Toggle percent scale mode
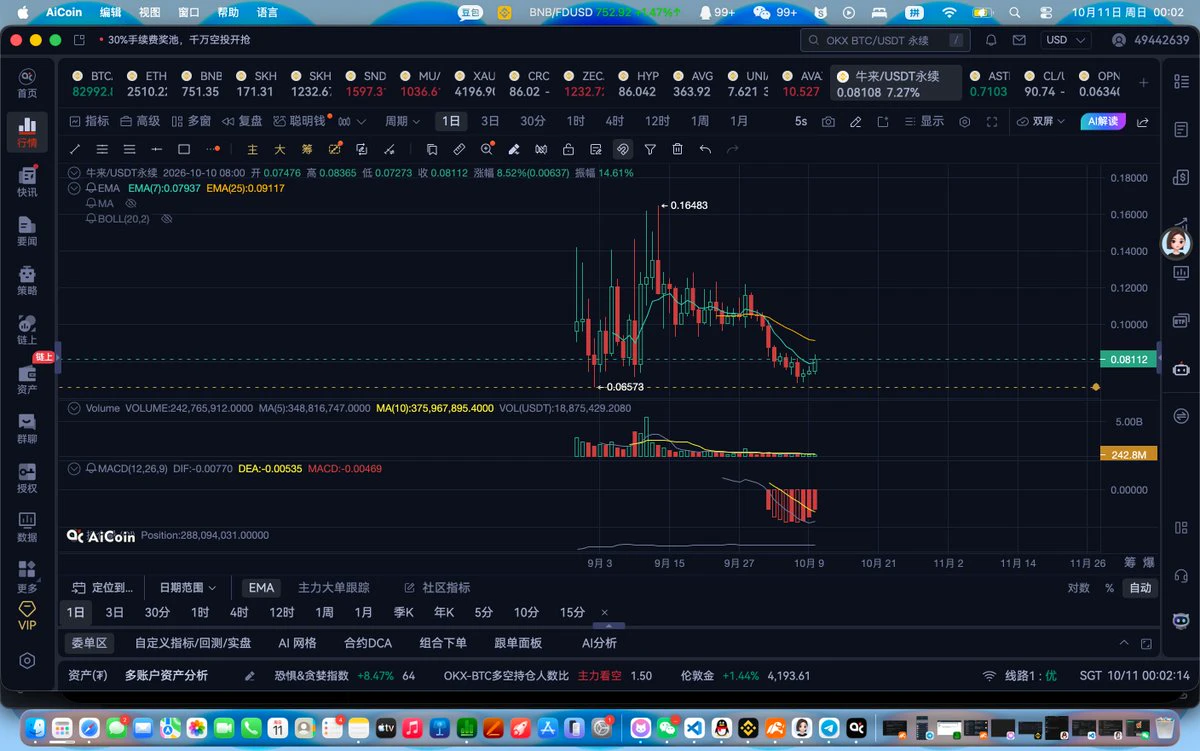 (1109, 588)
